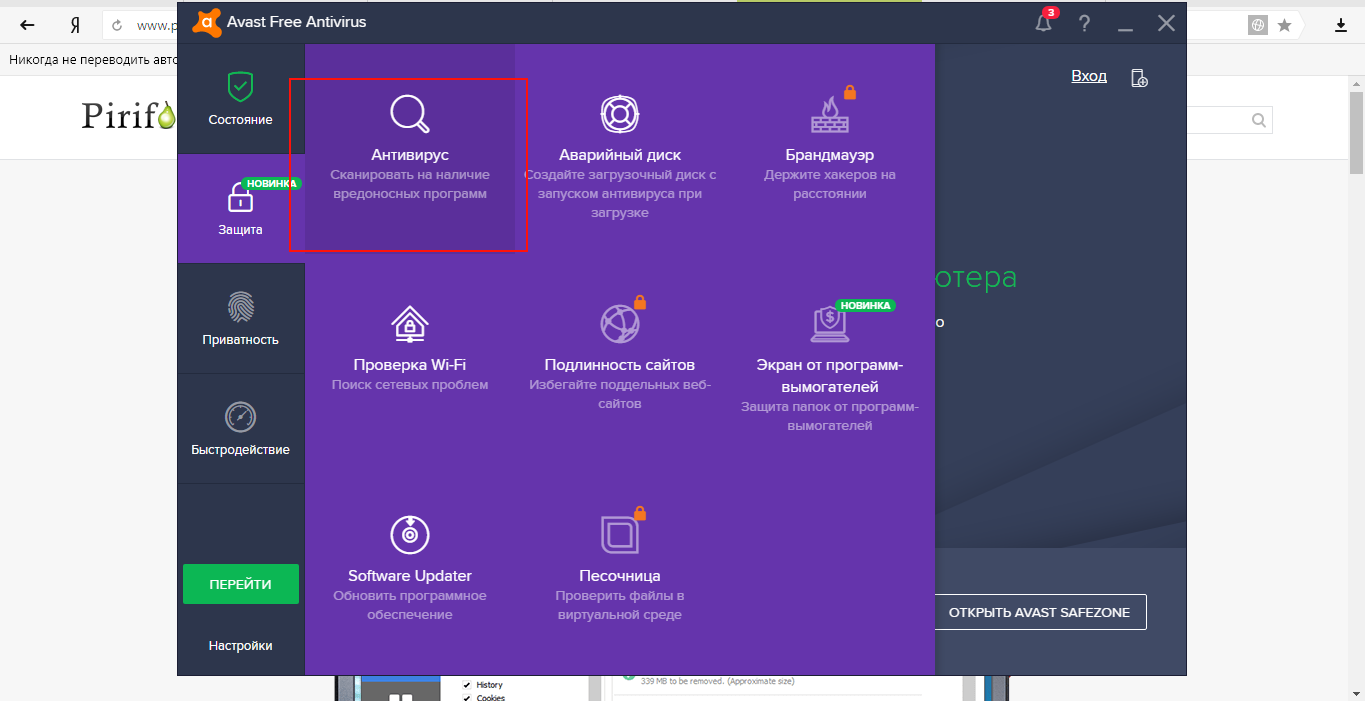Close the Avast window
Image resolution: width=1365 pixels, height=701 pixels.
click(1166, 23)
